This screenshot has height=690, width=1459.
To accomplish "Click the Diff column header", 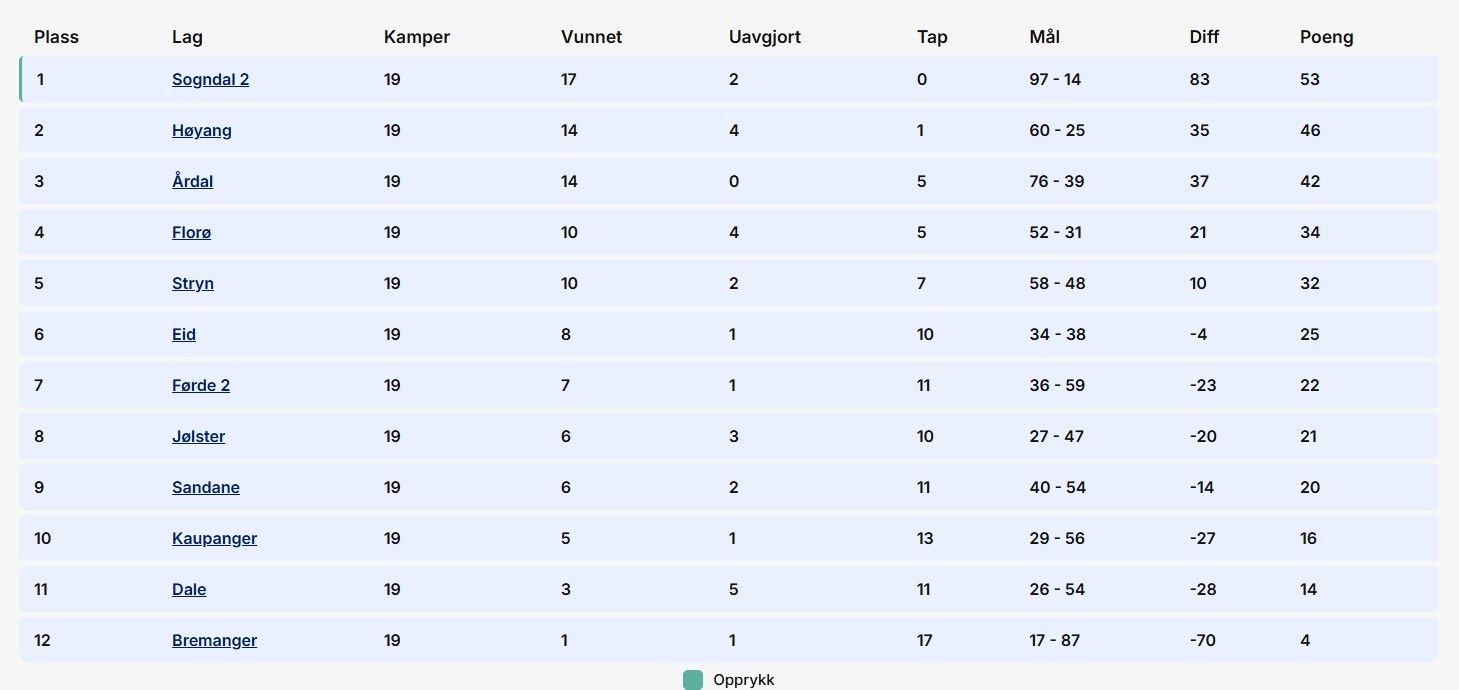I will coord(1204,37).
